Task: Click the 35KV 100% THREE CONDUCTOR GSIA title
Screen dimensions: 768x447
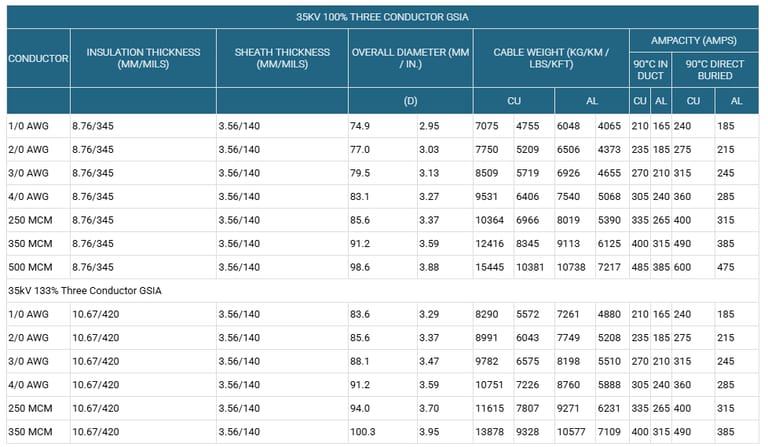Action: point(383,17)
